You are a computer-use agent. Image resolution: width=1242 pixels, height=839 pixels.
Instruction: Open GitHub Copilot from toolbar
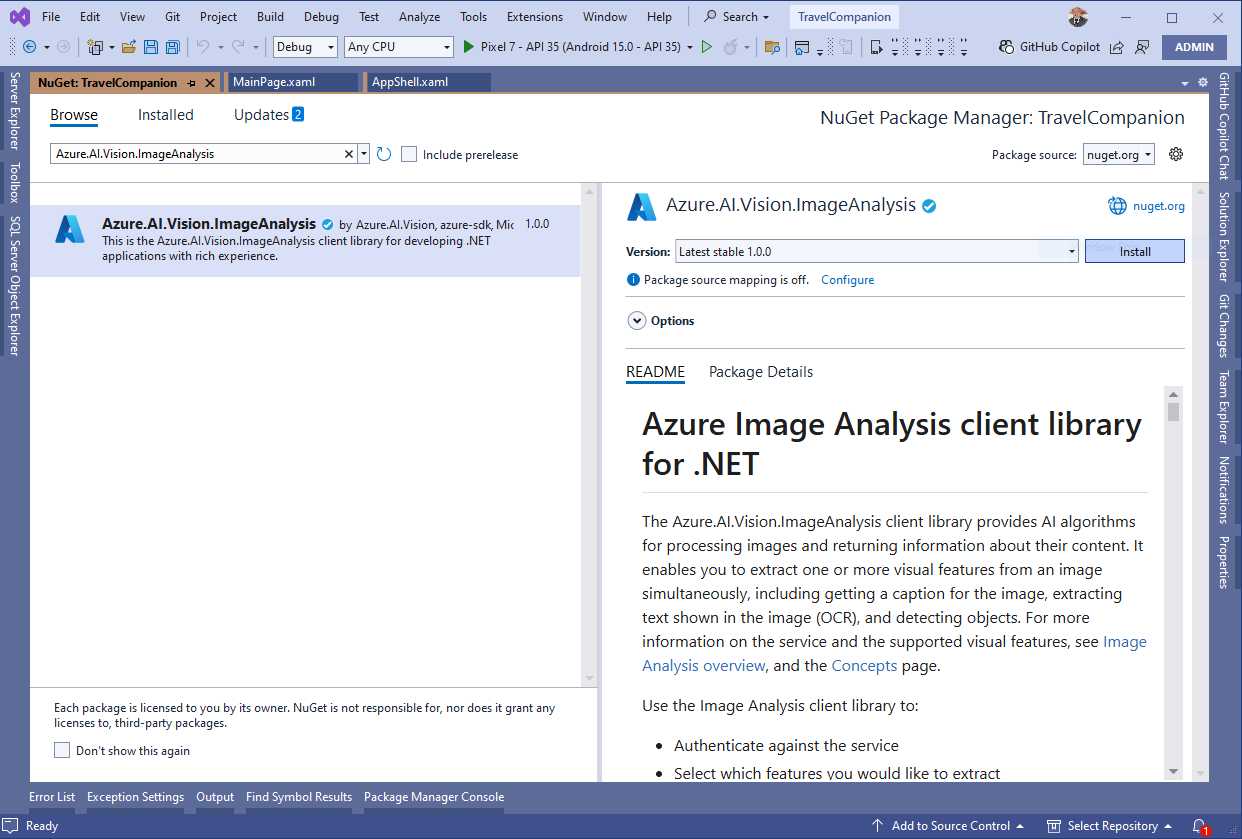pyautogui.click(x=1049, y=47)
